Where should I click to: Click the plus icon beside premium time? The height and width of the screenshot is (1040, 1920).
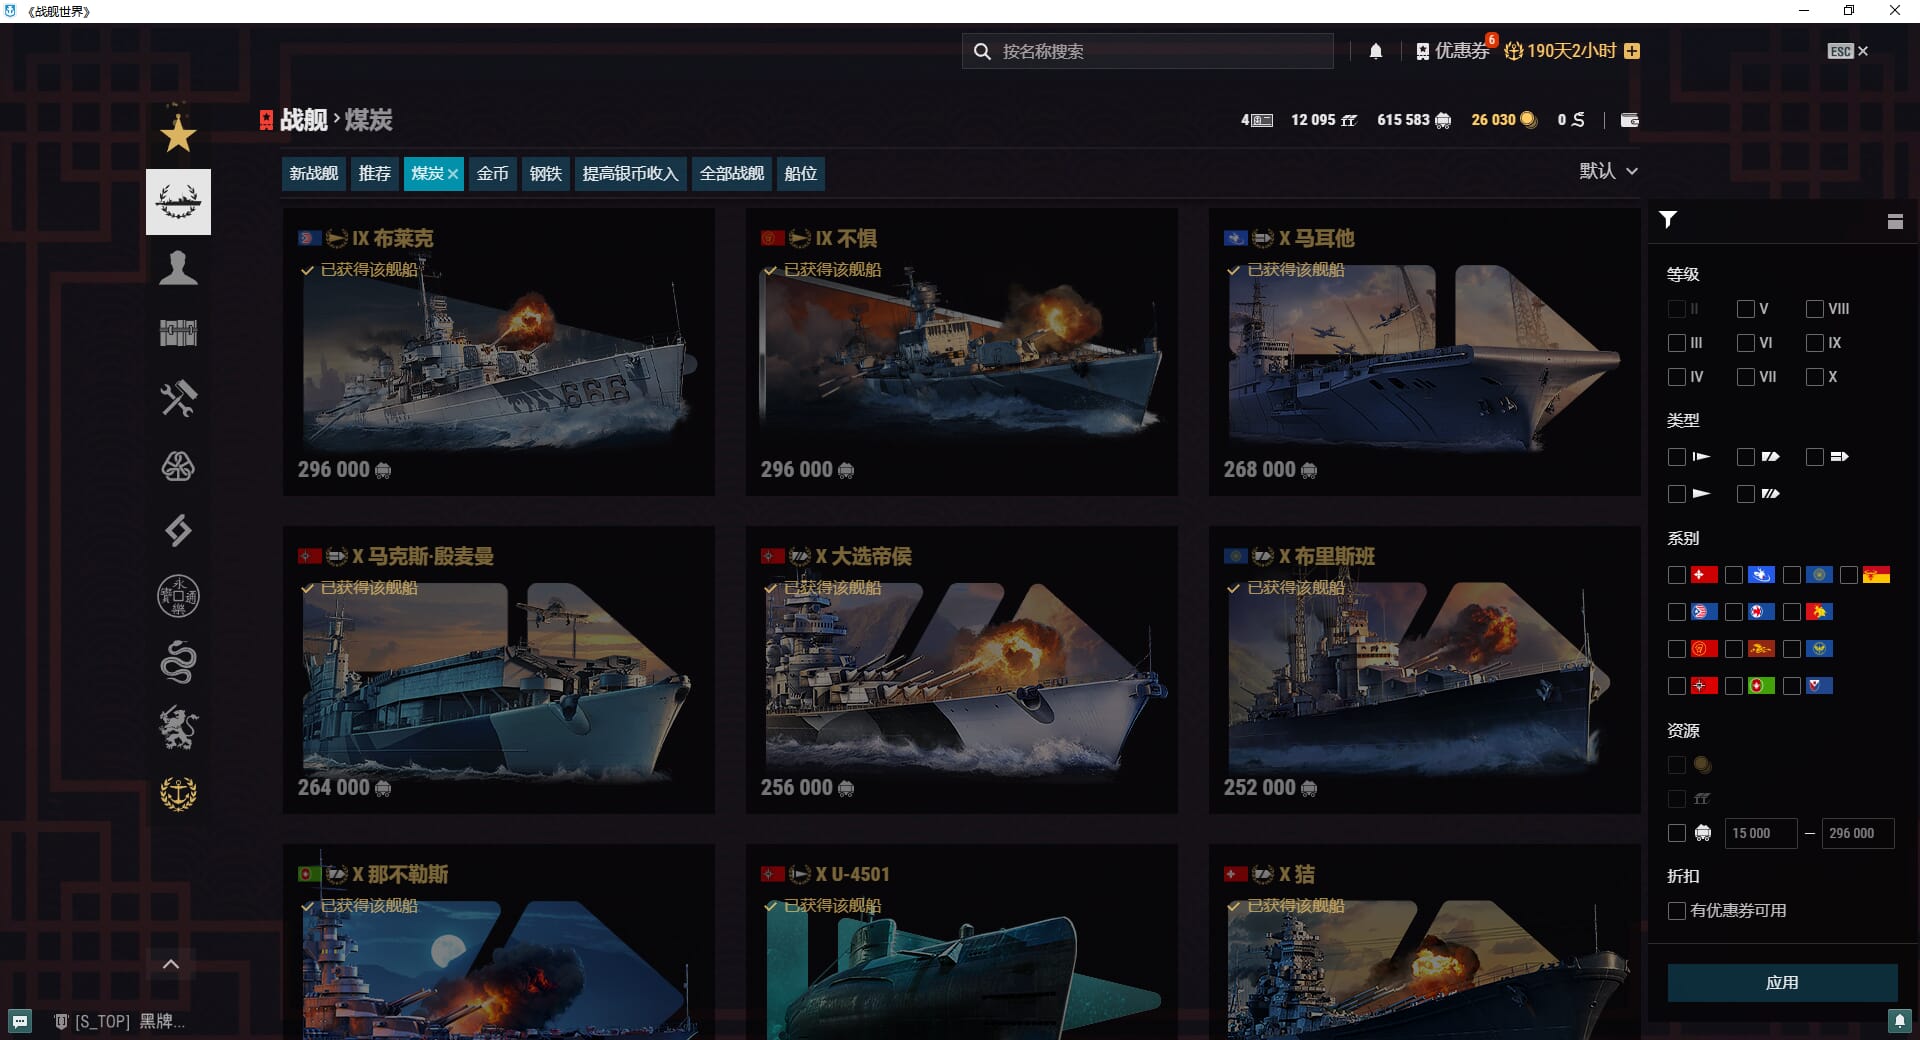pyautogui.click(x=1632, y=51)
